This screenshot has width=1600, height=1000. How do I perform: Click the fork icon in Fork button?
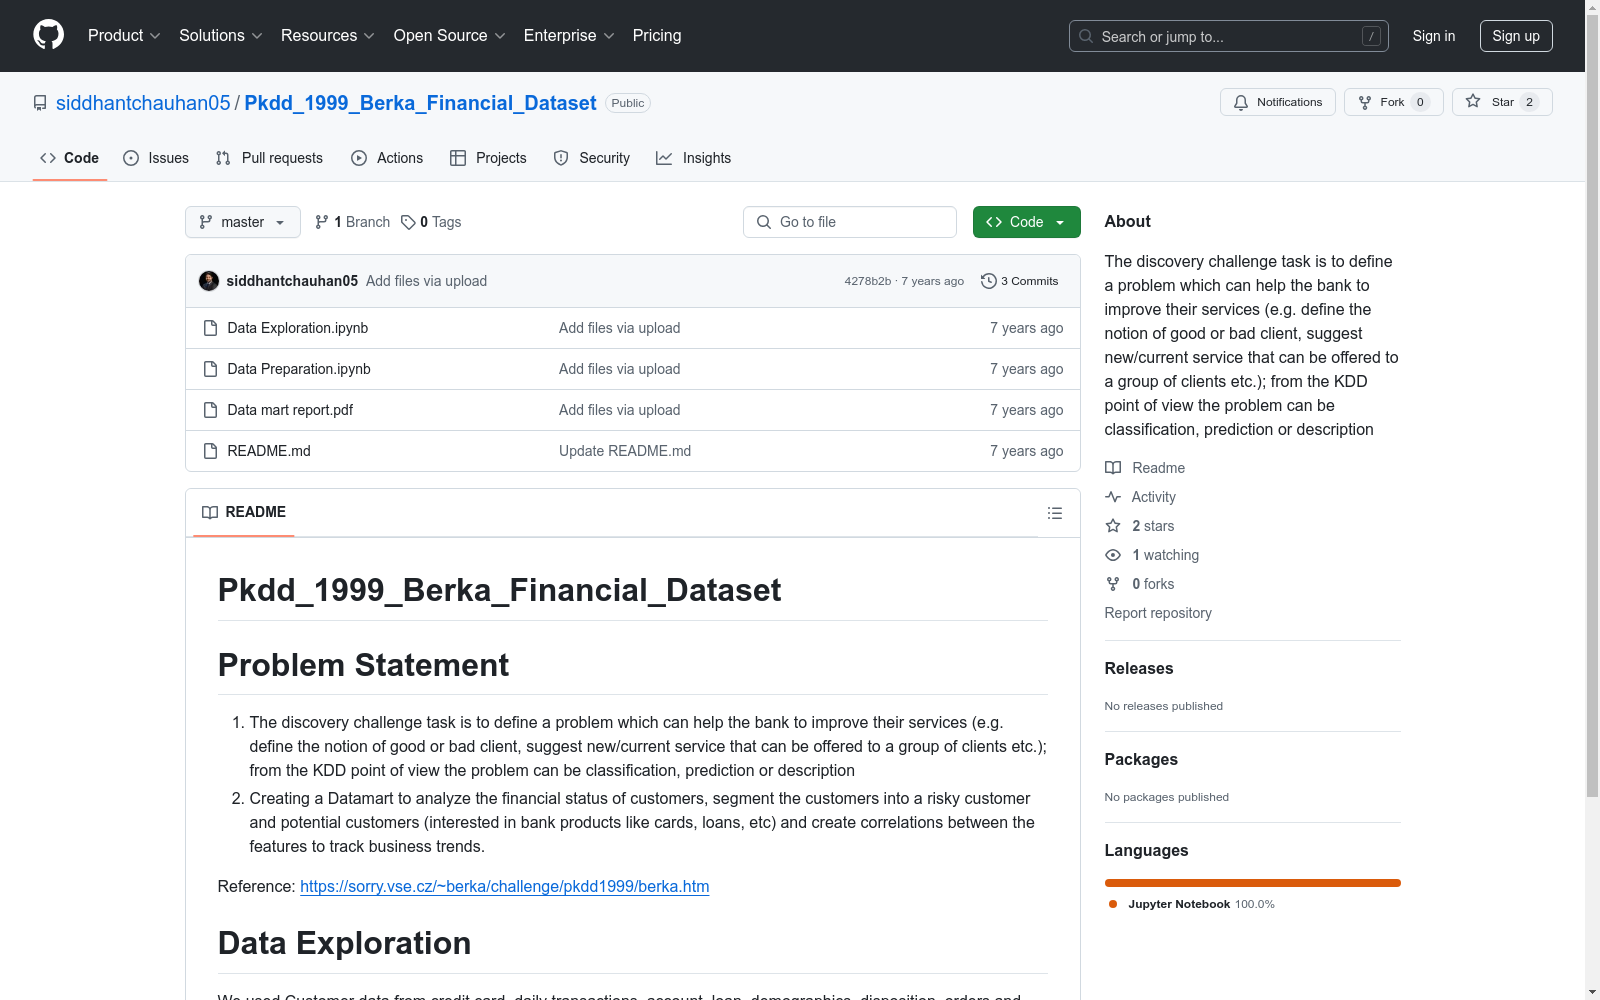click(x=1365, y=102)
